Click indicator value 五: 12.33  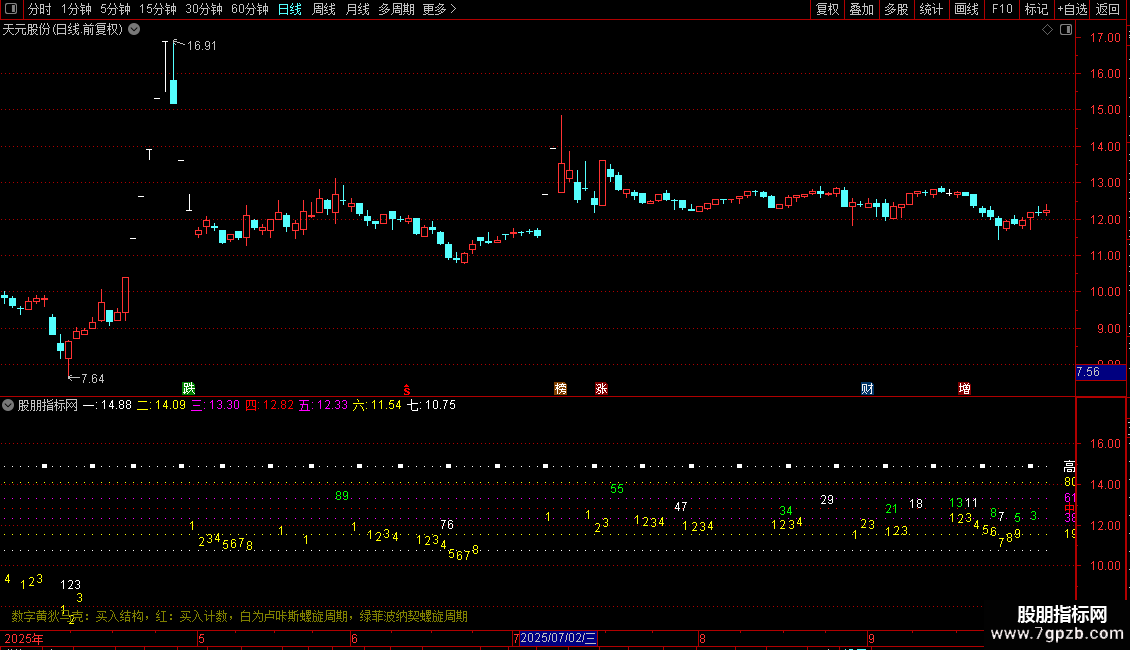[x=323, y=405]
